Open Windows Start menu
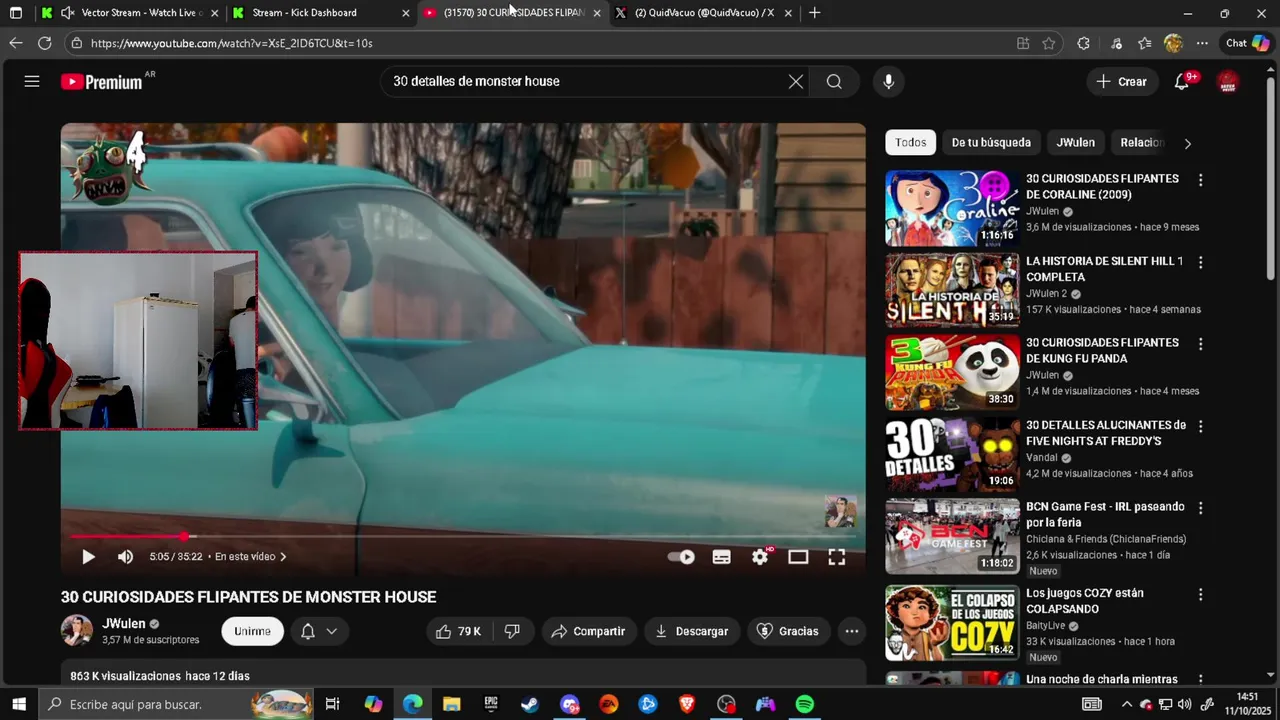Image resolution: width=1280 pixels, height=720 pixels. point(17,704)
